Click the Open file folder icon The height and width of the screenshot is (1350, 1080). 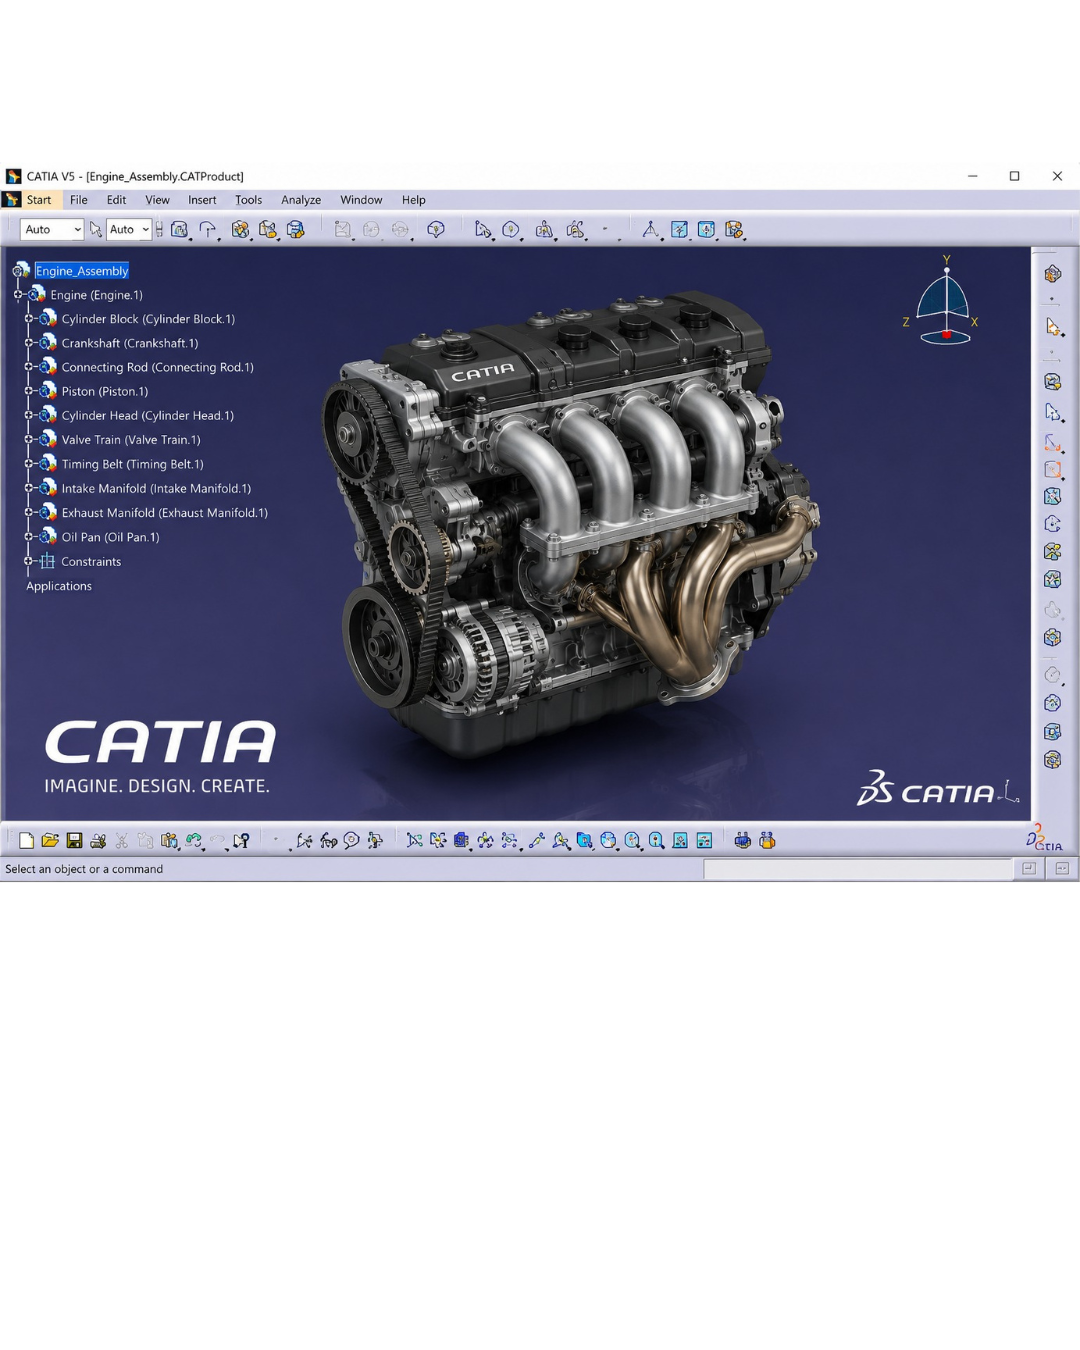50,841
